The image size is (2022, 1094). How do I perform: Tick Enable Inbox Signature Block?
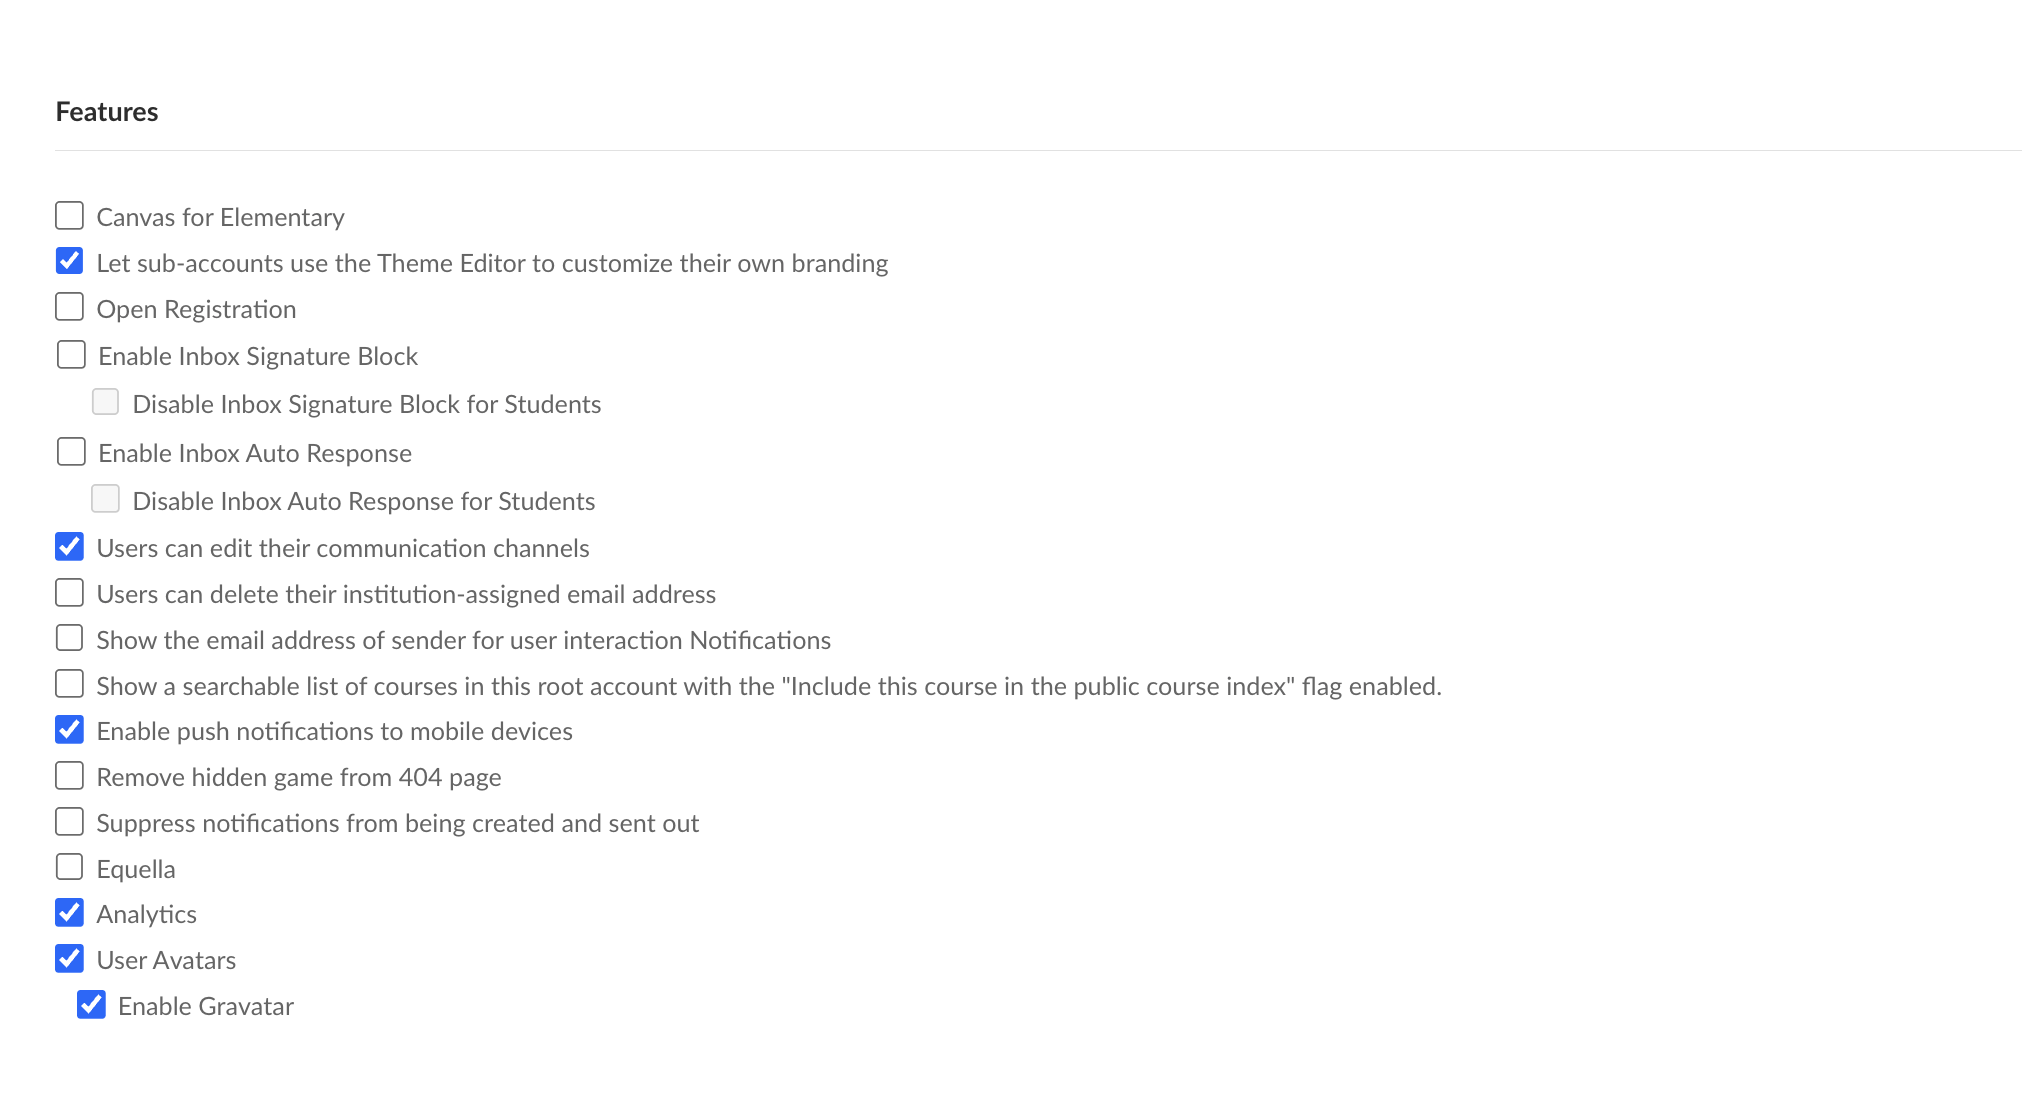[x=71, y=354]
